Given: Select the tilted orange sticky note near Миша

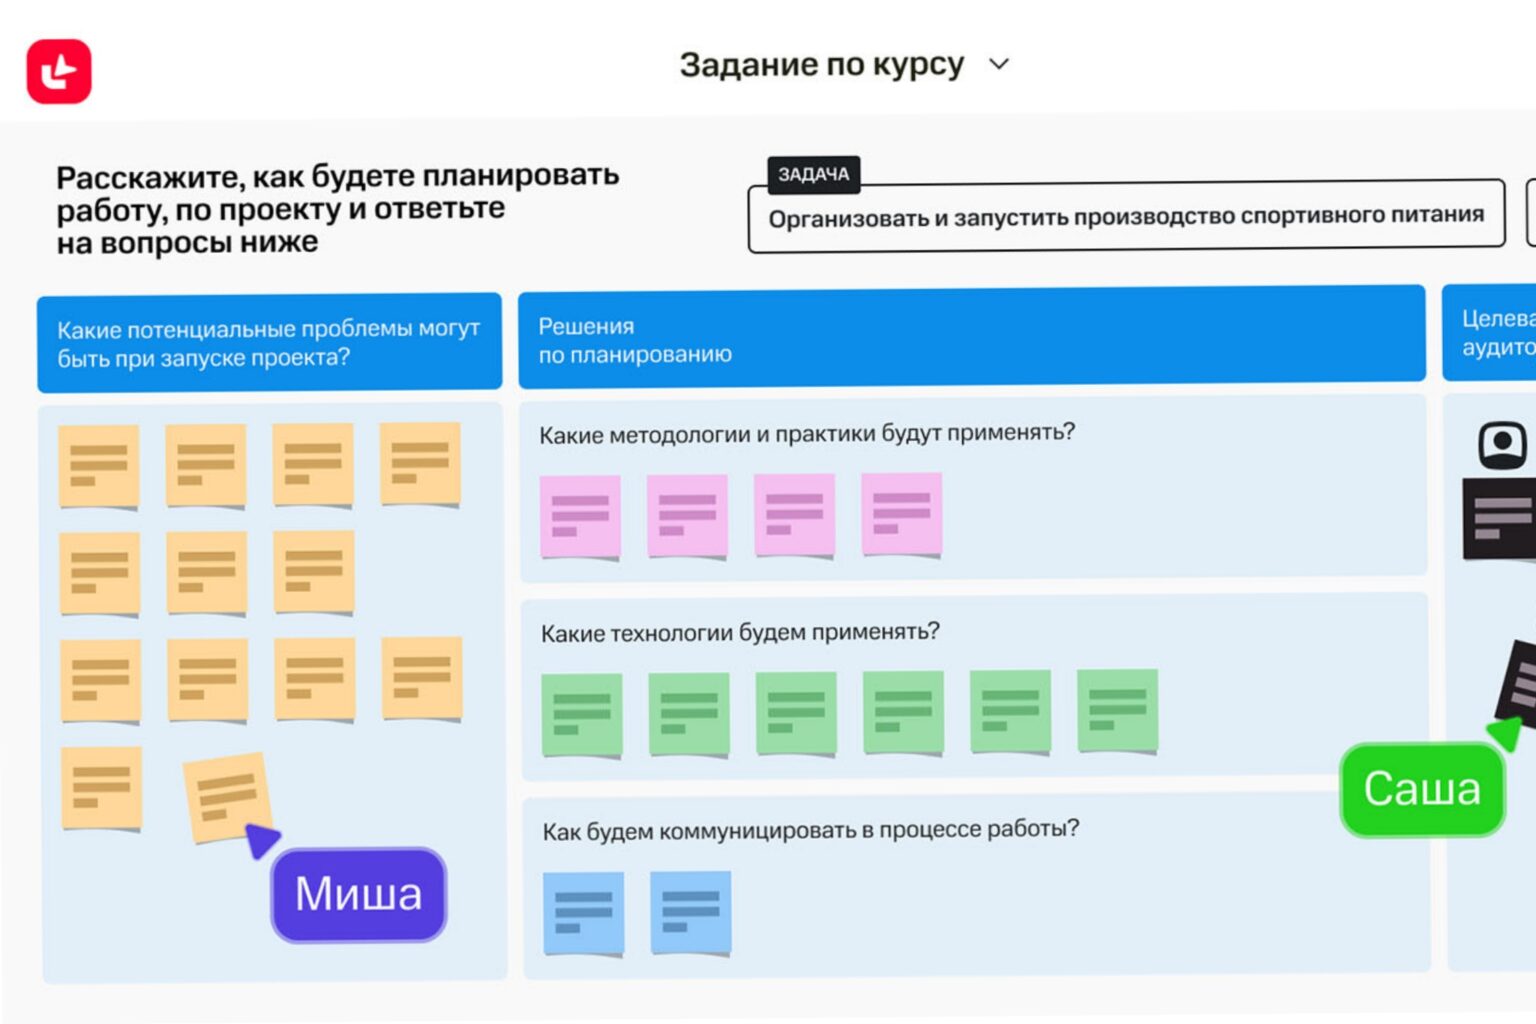Looking at the screenshot, I should [225, 796].
